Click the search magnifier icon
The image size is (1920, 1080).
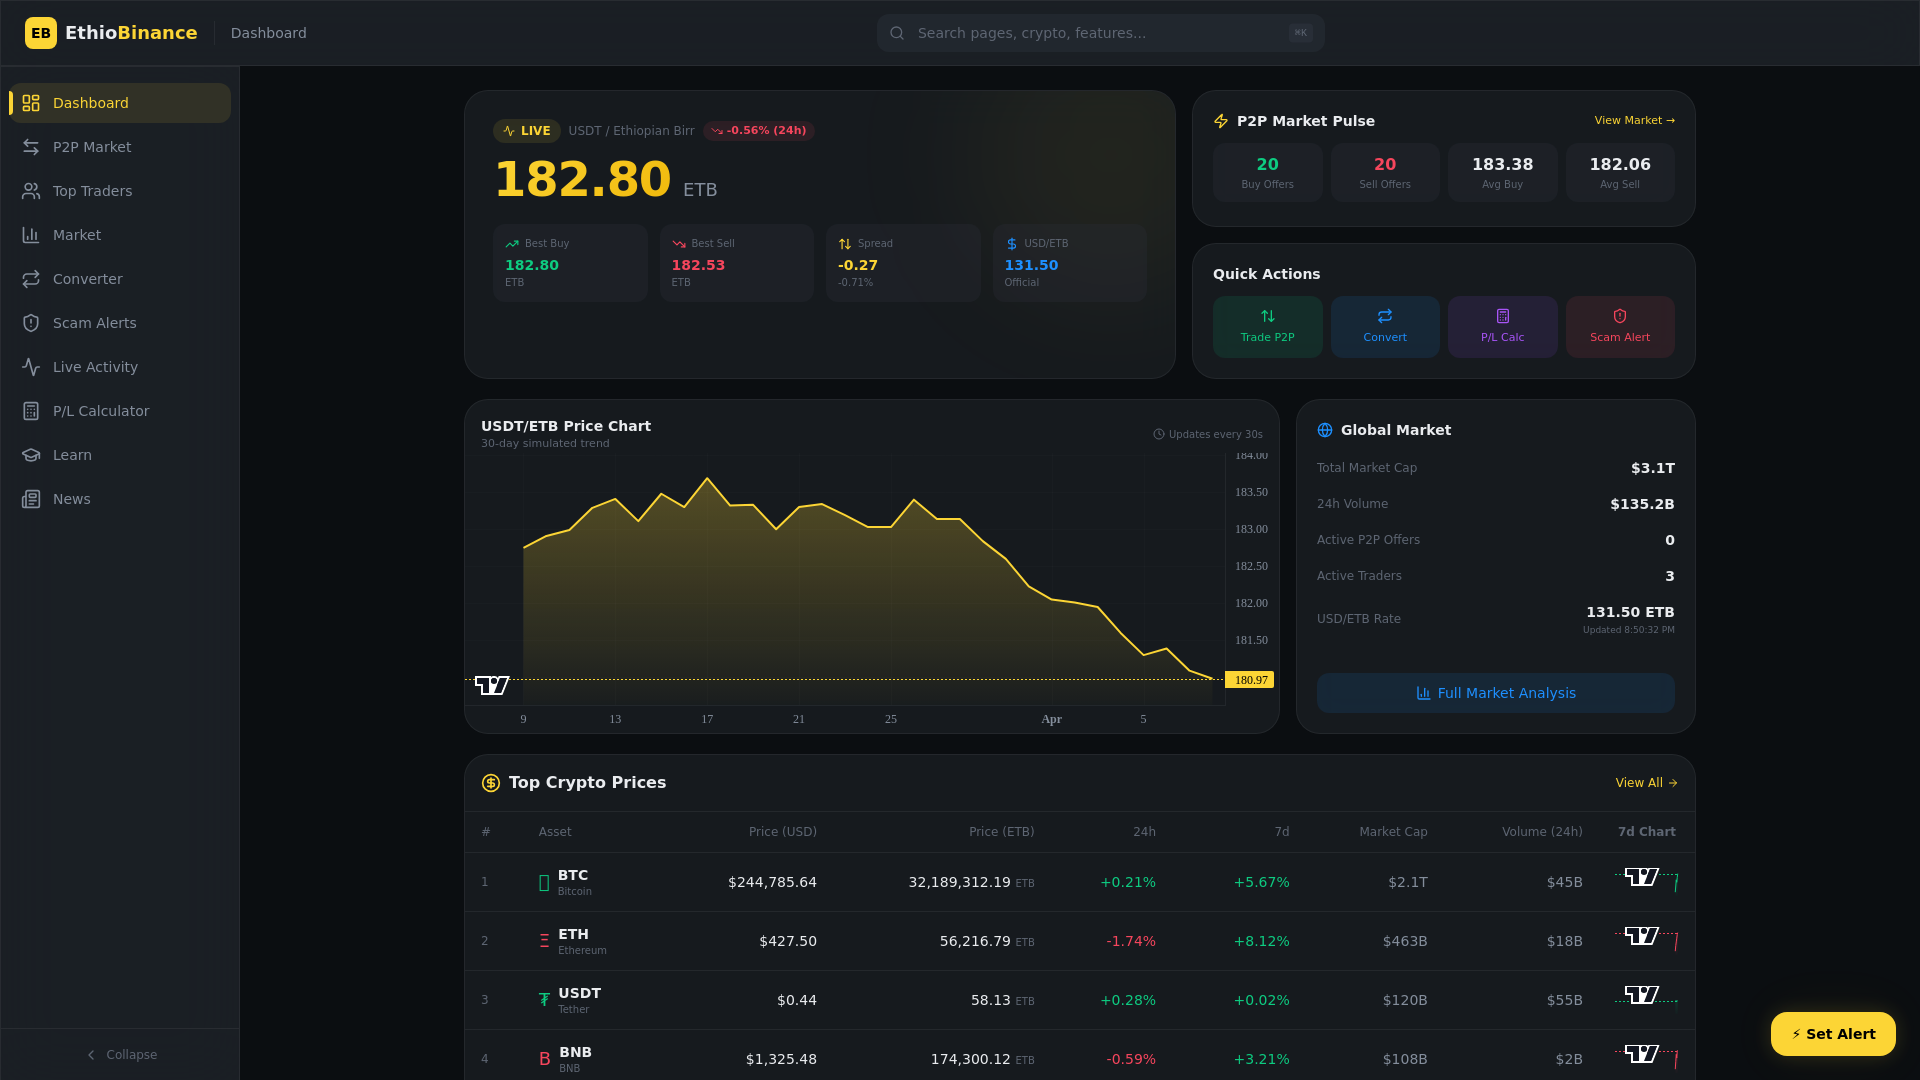(897, 33)
